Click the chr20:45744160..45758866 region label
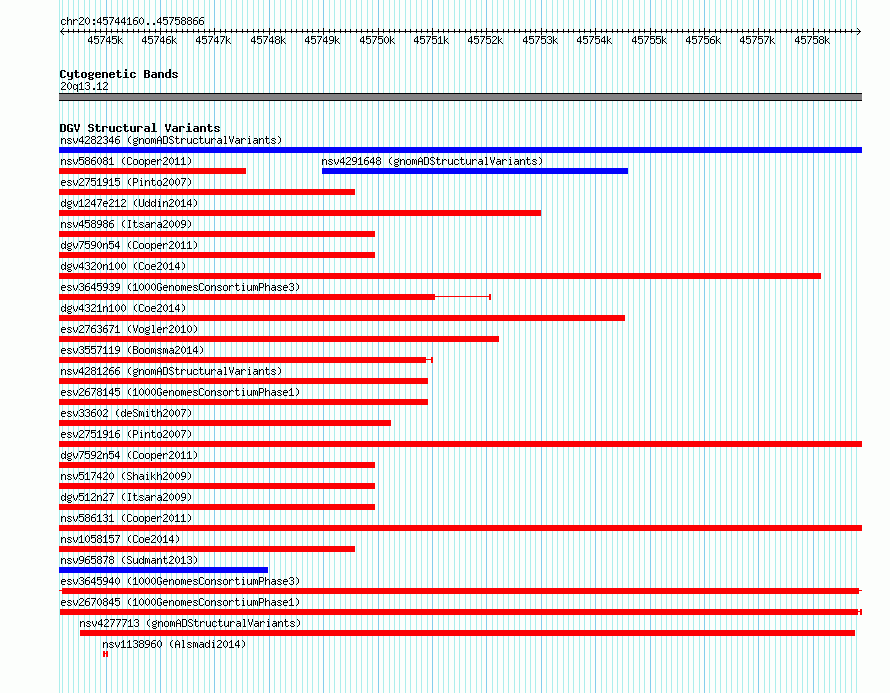 (132, 22)
